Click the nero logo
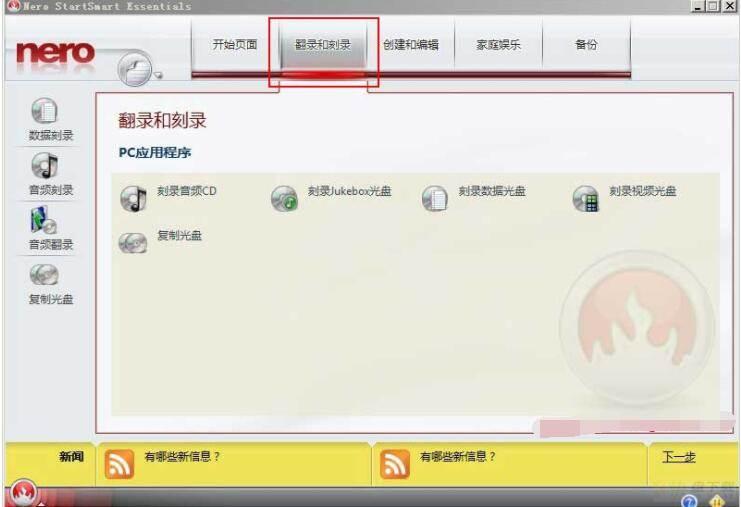Image resolution: width=741 pixels, height=507 pixels. click(x=55, y=53)
